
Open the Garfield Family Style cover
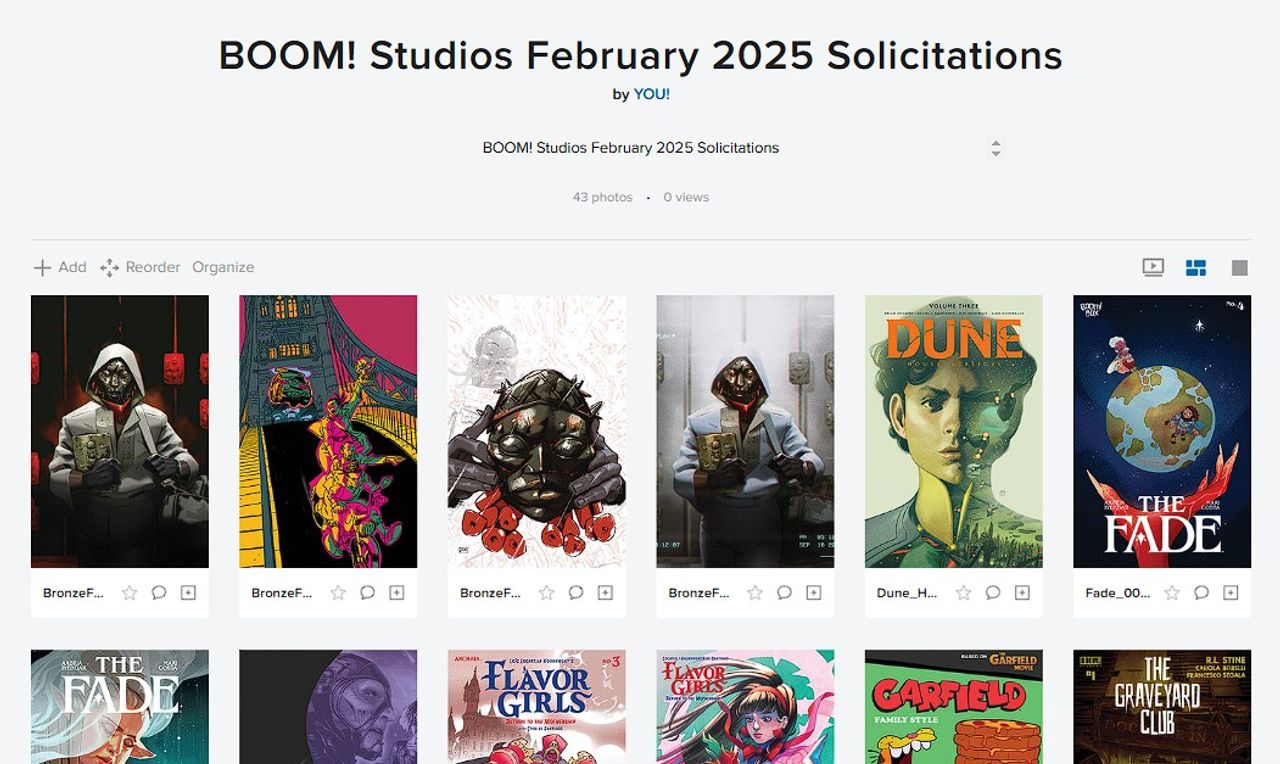tap(954, 707)
